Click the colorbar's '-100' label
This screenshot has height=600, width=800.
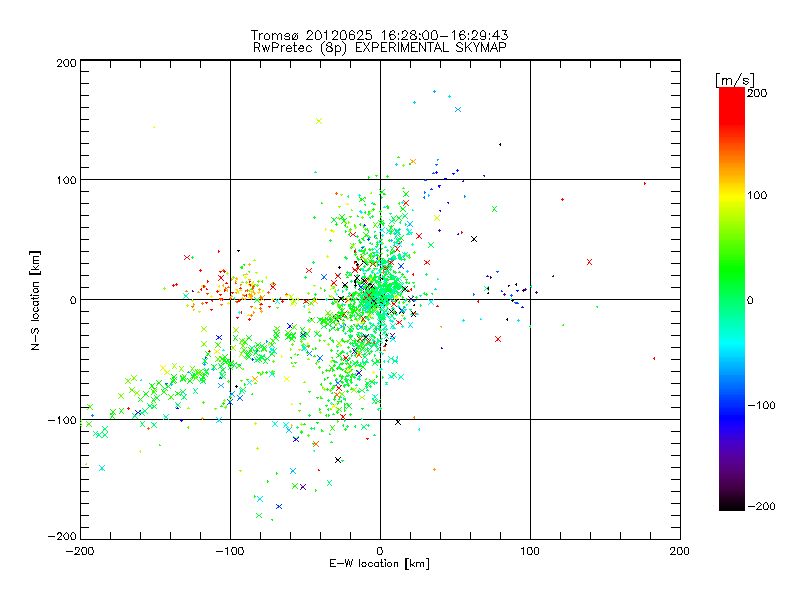[x=761, y=405]
